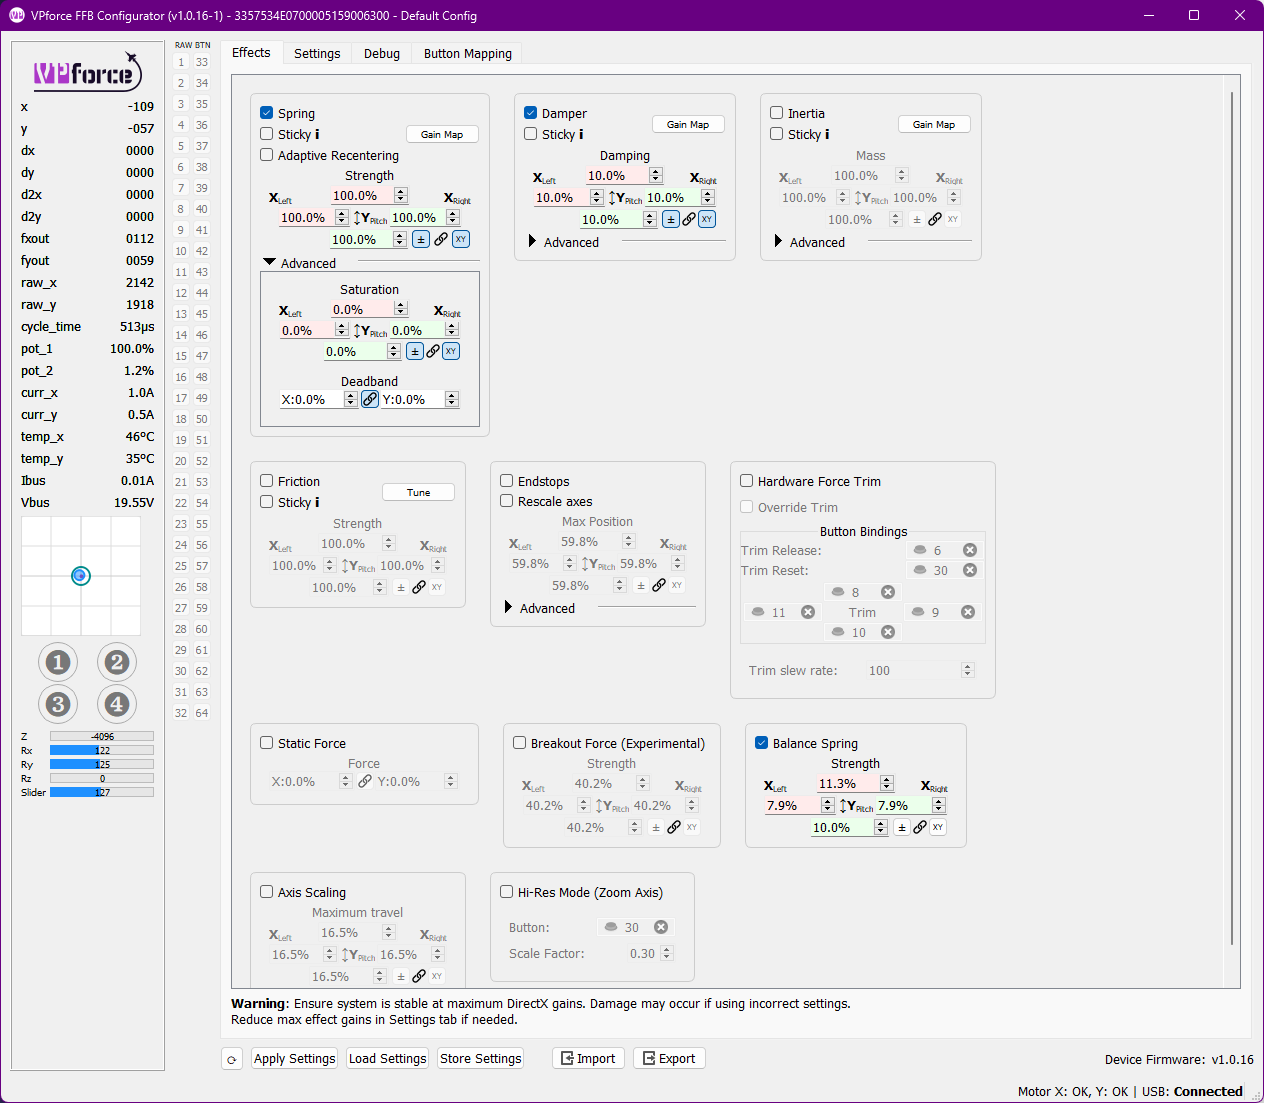Screen dimensions: 1264x1103
Task: Click the Damper top 10.0% stepper
Action: click(656, 176)
